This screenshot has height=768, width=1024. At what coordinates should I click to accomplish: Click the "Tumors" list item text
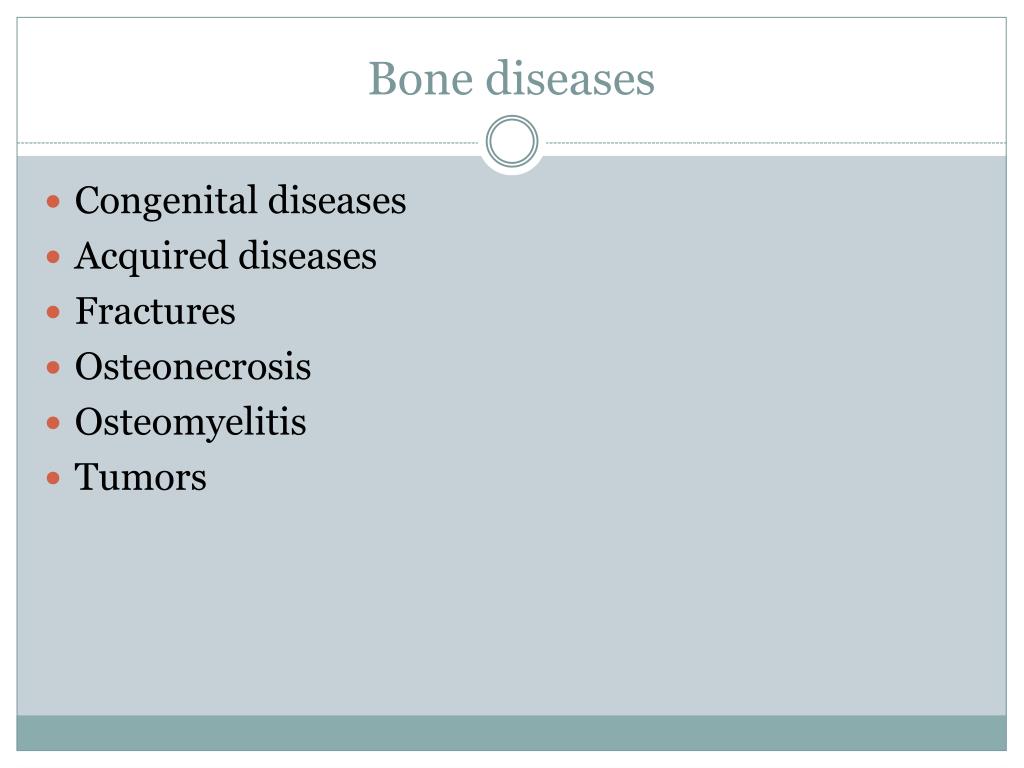[141, 477]
